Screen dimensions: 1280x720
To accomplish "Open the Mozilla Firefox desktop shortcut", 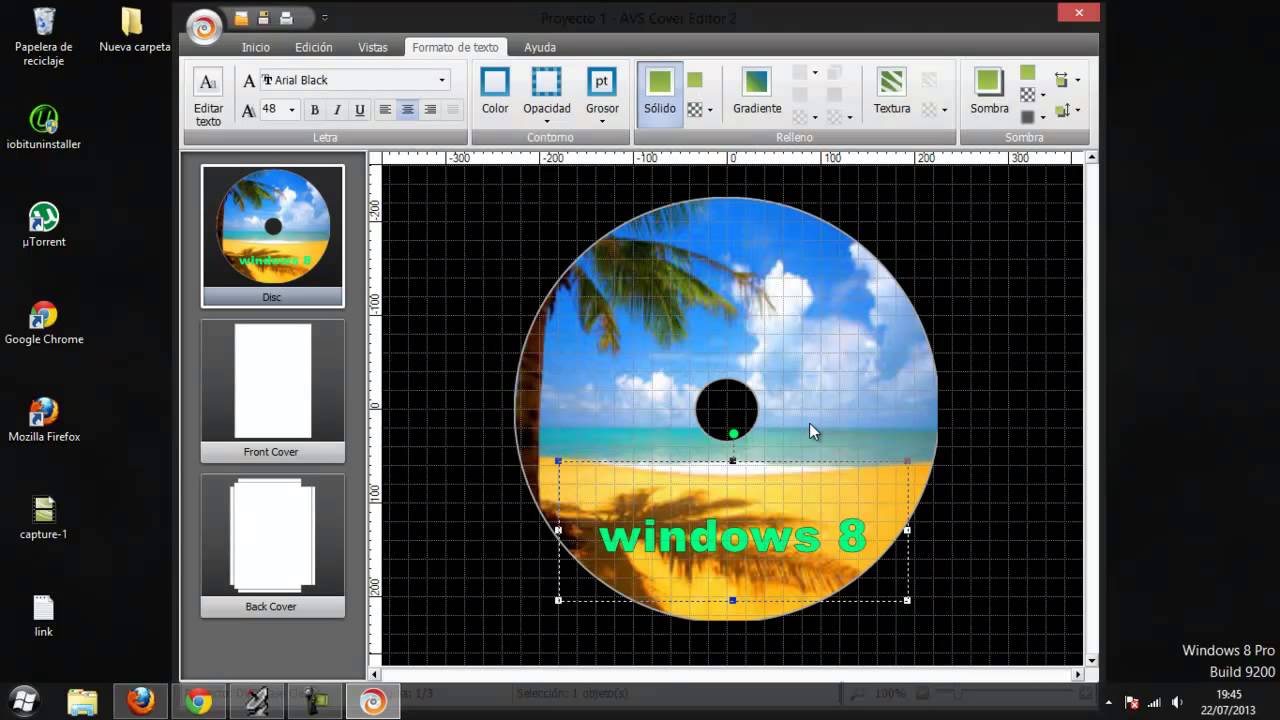I will tap(44, 419).
